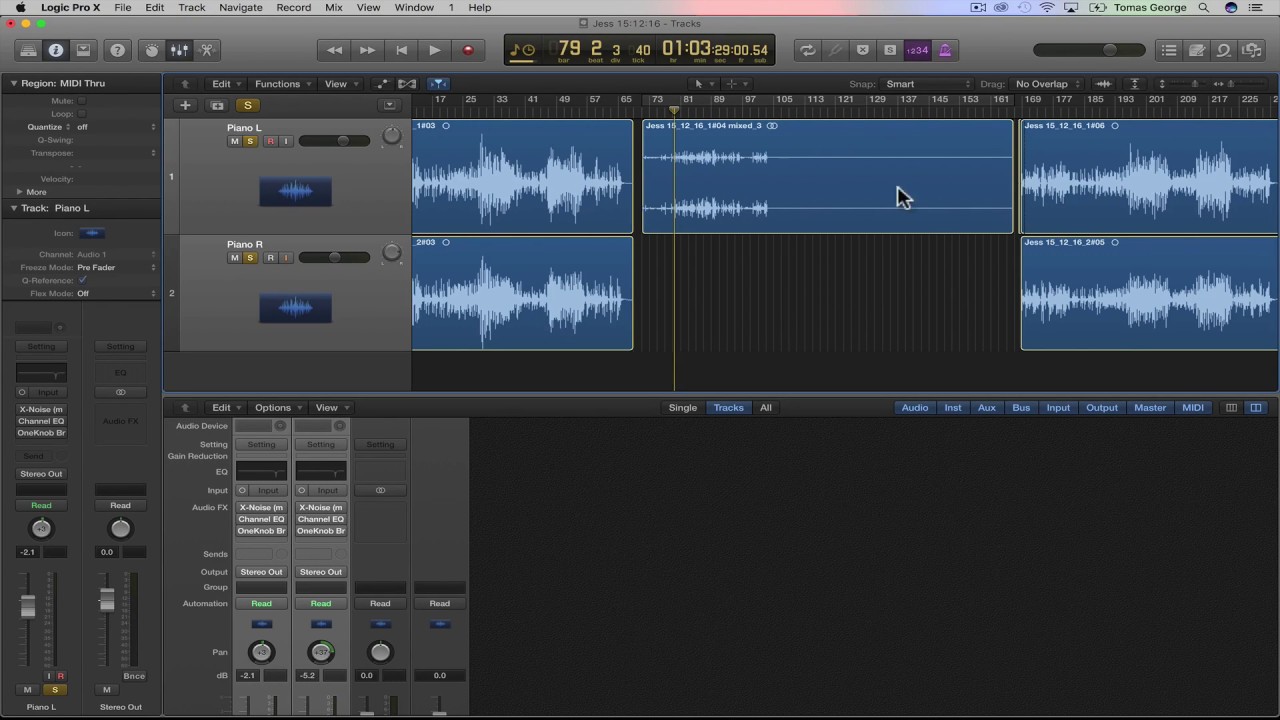Toggle global Solo S in track header
This screenshot has width=1280, height=720.
[247, 105]
